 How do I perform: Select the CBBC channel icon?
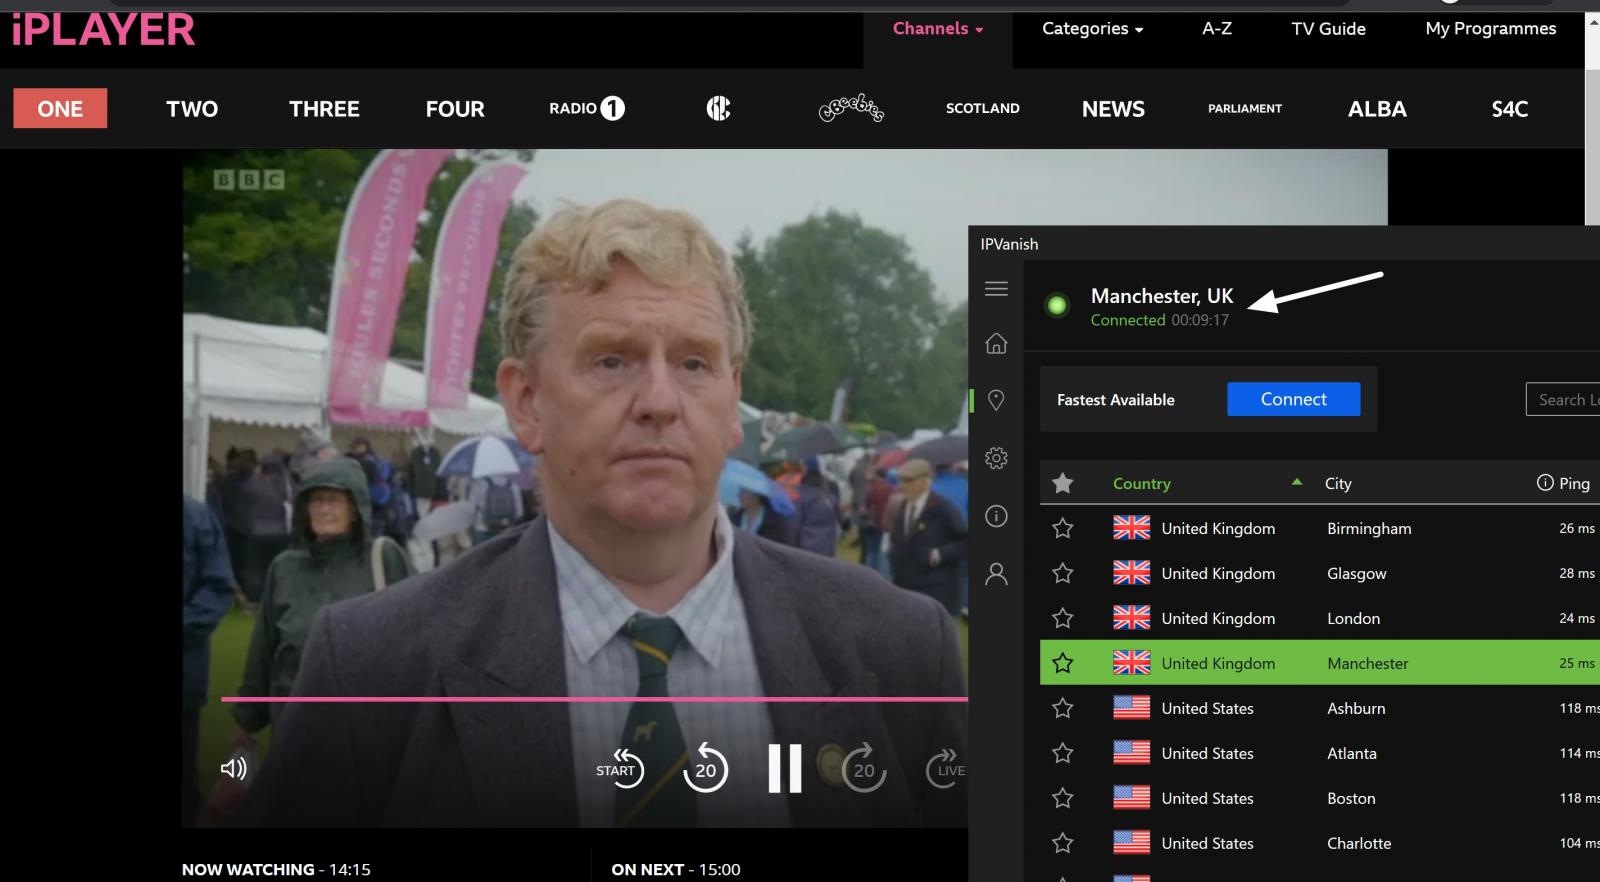click(x=718, y=108)
